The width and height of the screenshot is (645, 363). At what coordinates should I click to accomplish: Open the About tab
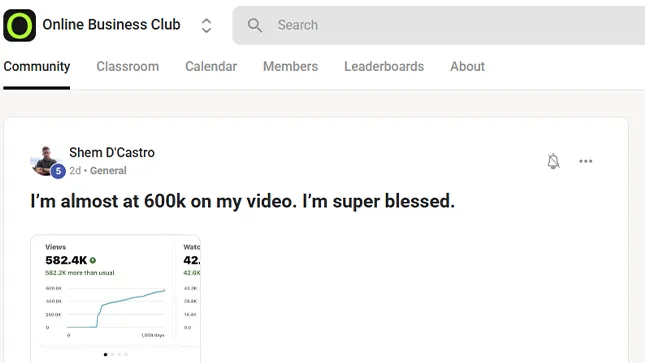467,66
